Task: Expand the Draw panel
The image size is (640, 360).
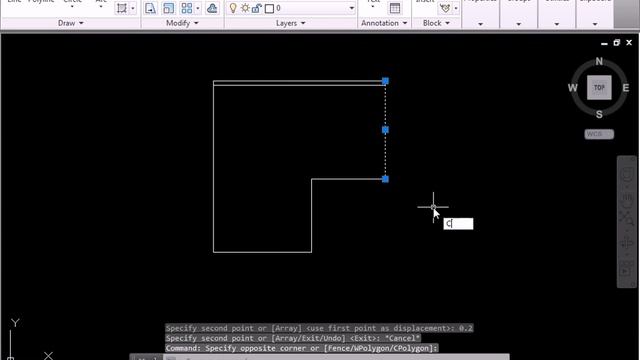Action: (71, 23)
